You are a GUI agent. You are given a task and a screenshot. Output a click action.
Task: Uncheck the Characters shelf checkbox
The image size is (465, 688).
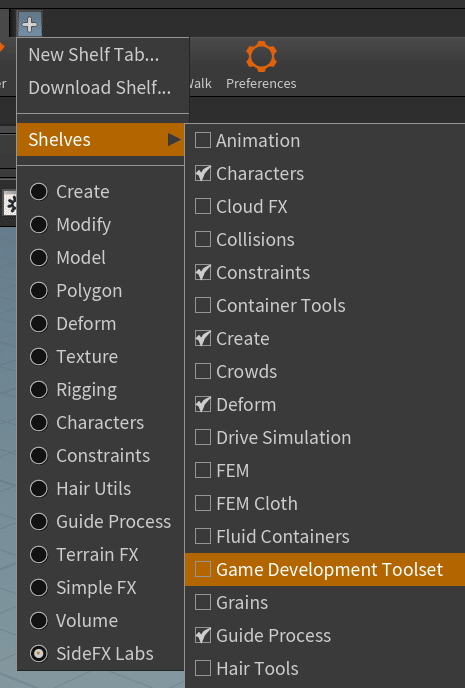[203, 173]
